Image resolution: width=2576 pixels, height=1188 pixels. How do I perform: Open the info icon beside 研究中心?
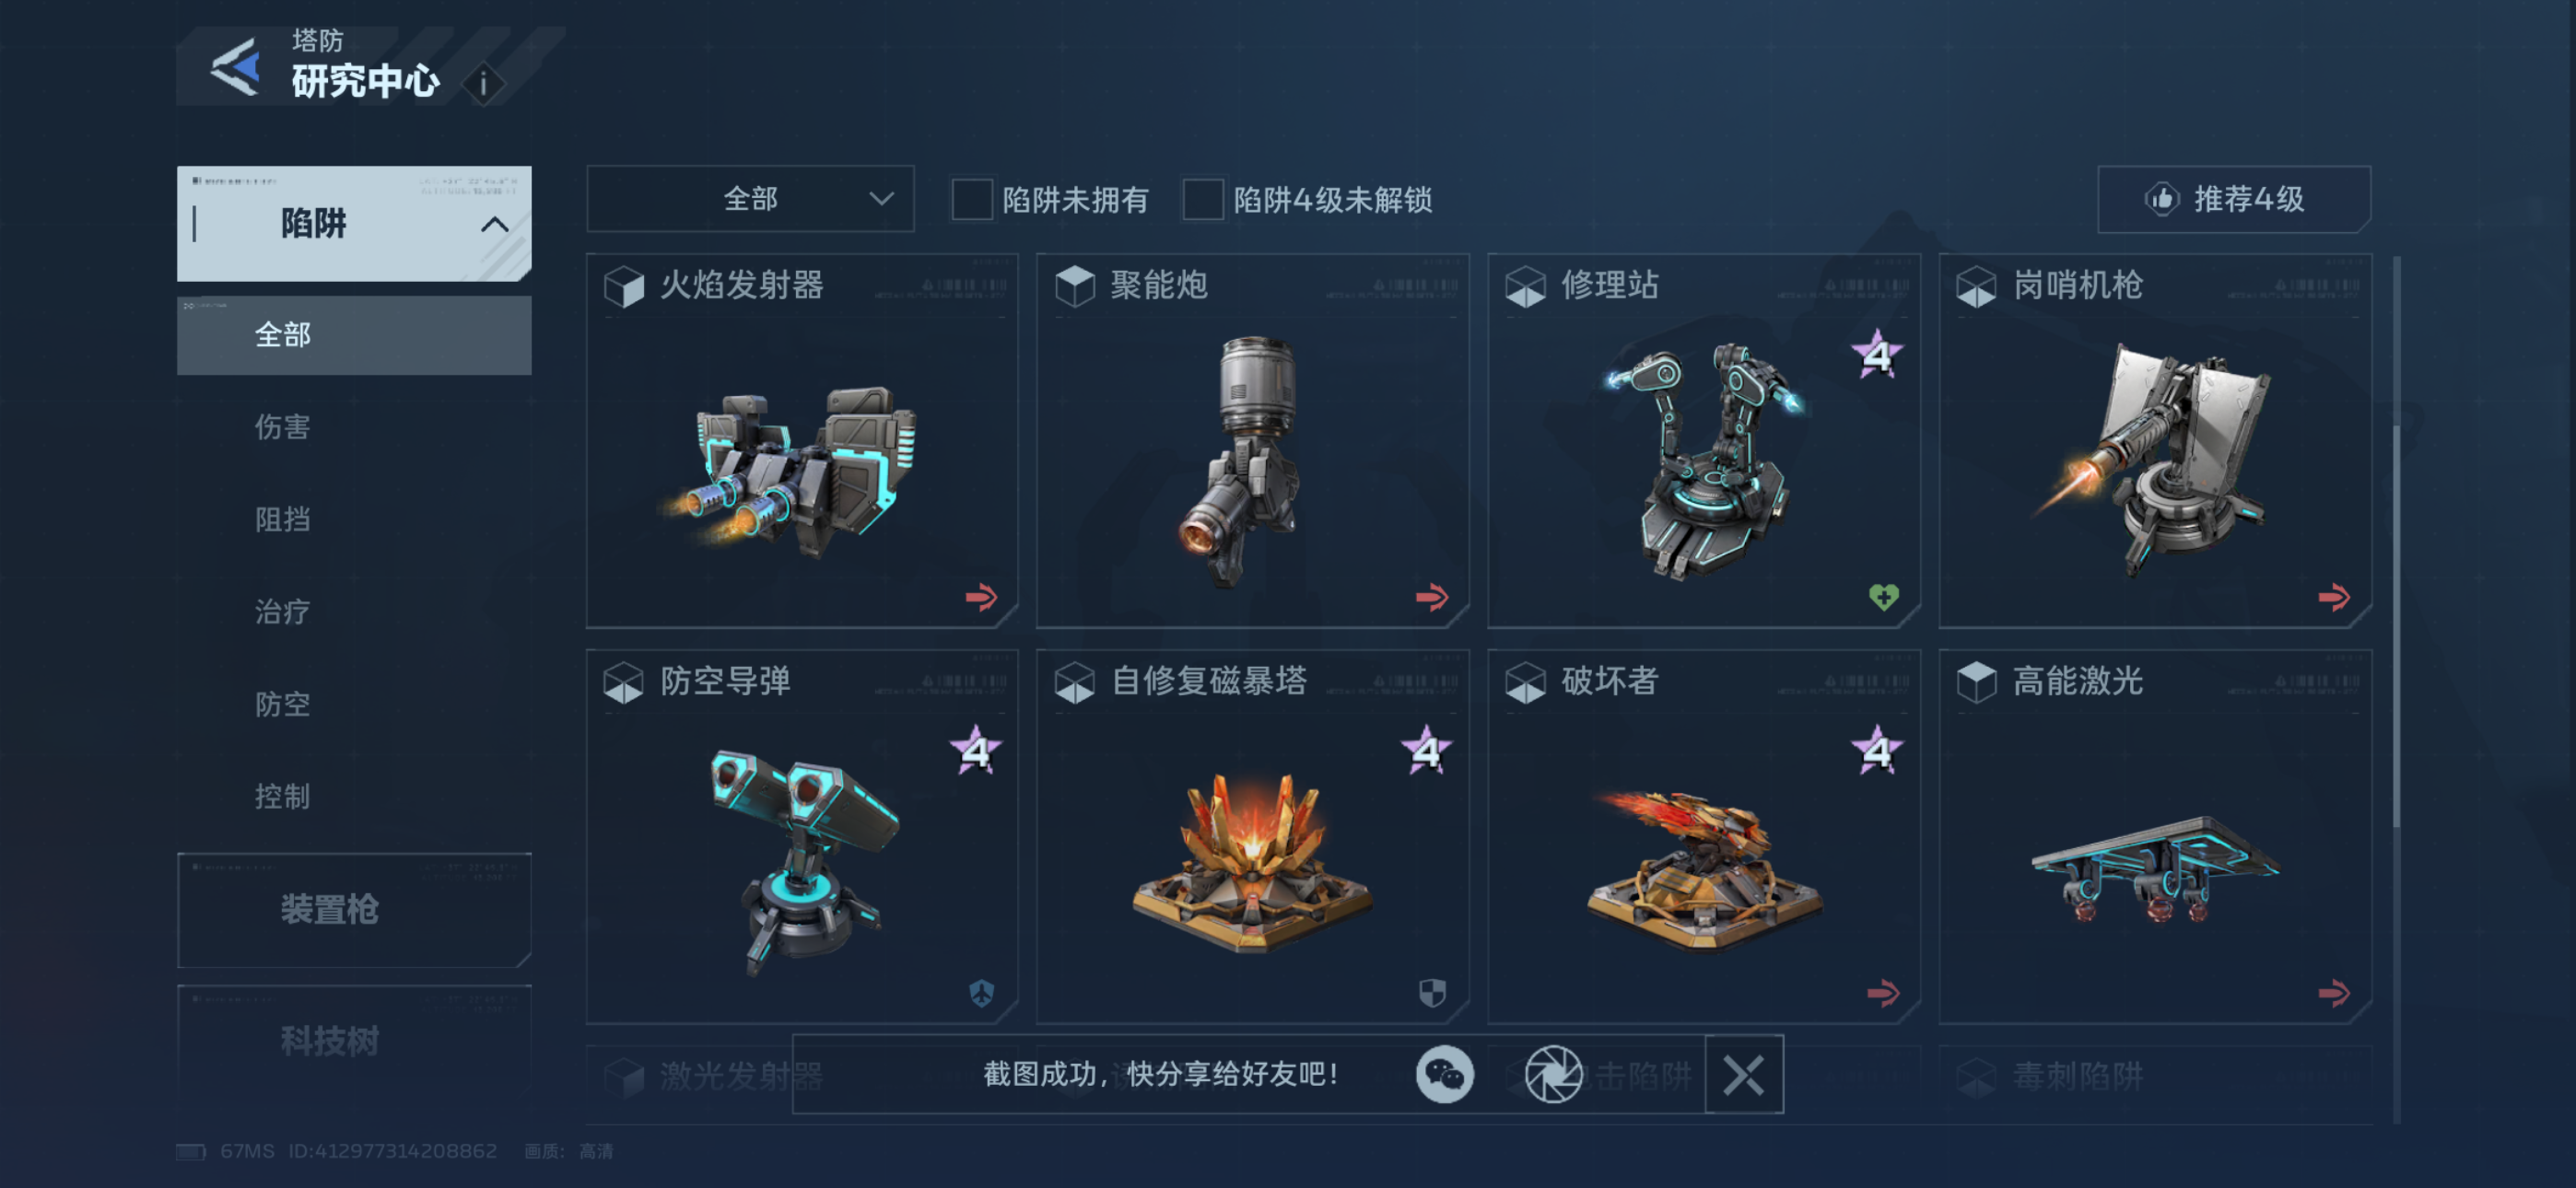click(x=484, y=84)
